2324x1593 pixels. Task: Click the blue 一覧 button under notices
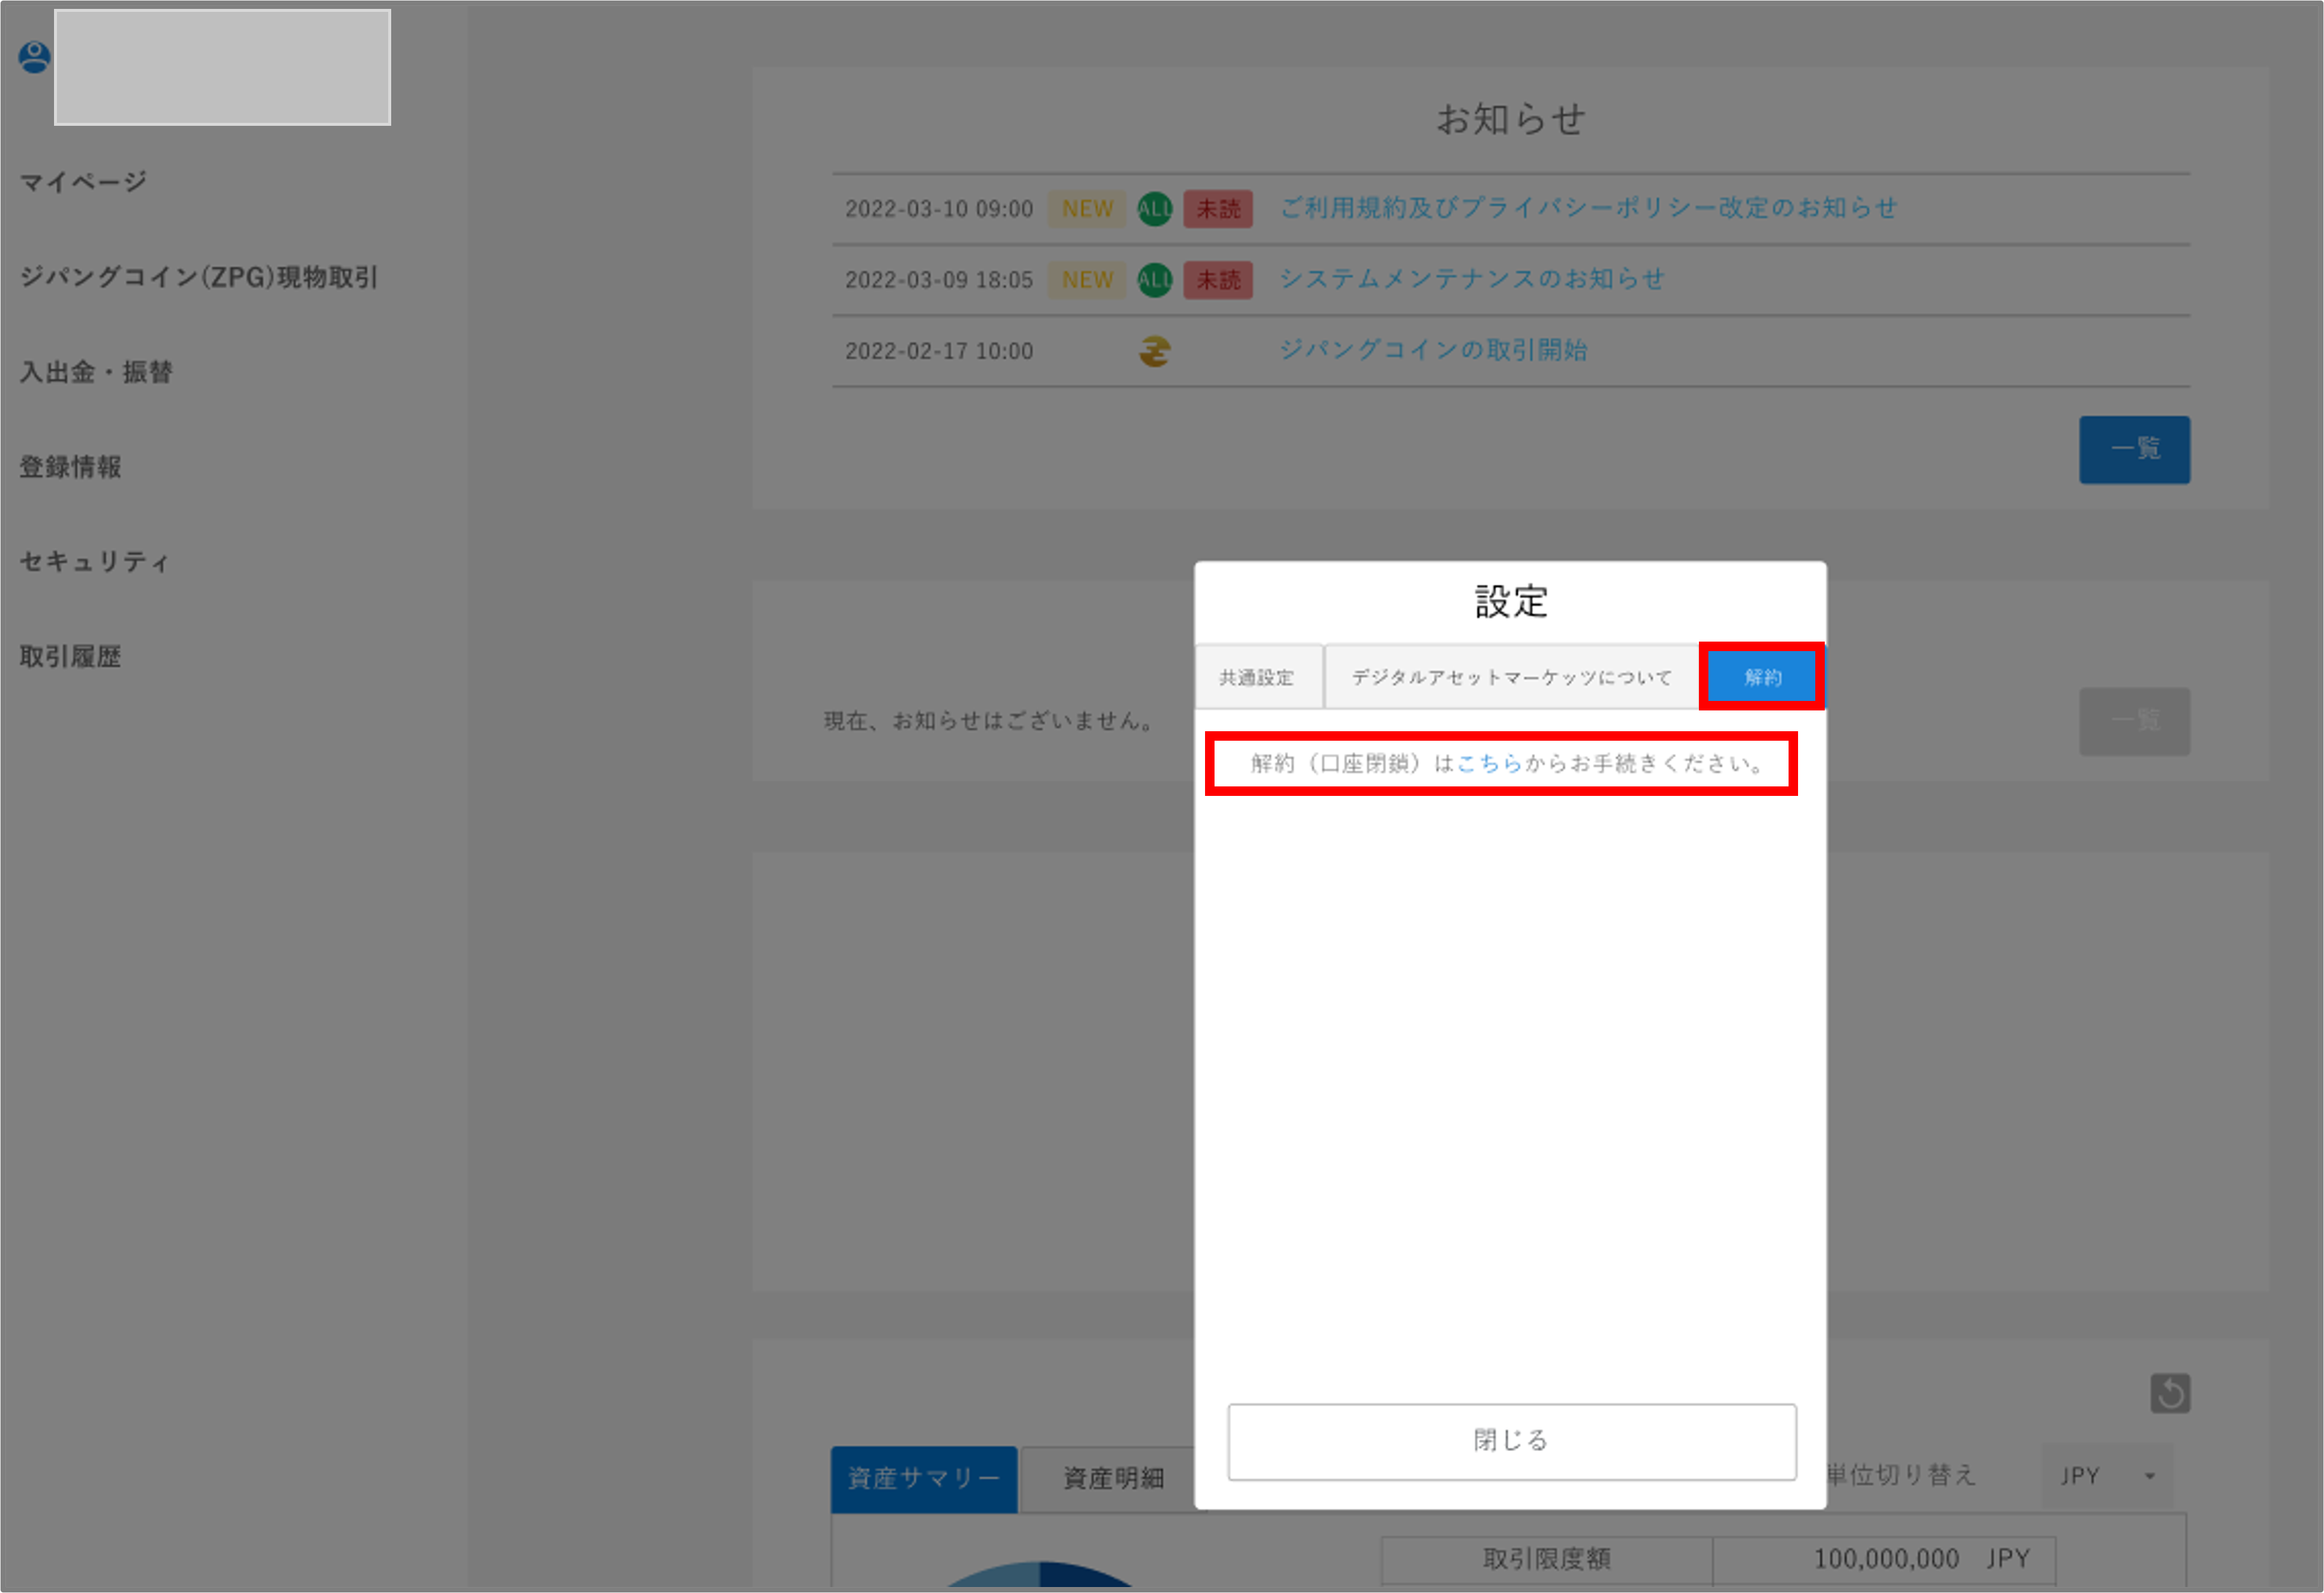[2134, 450]
